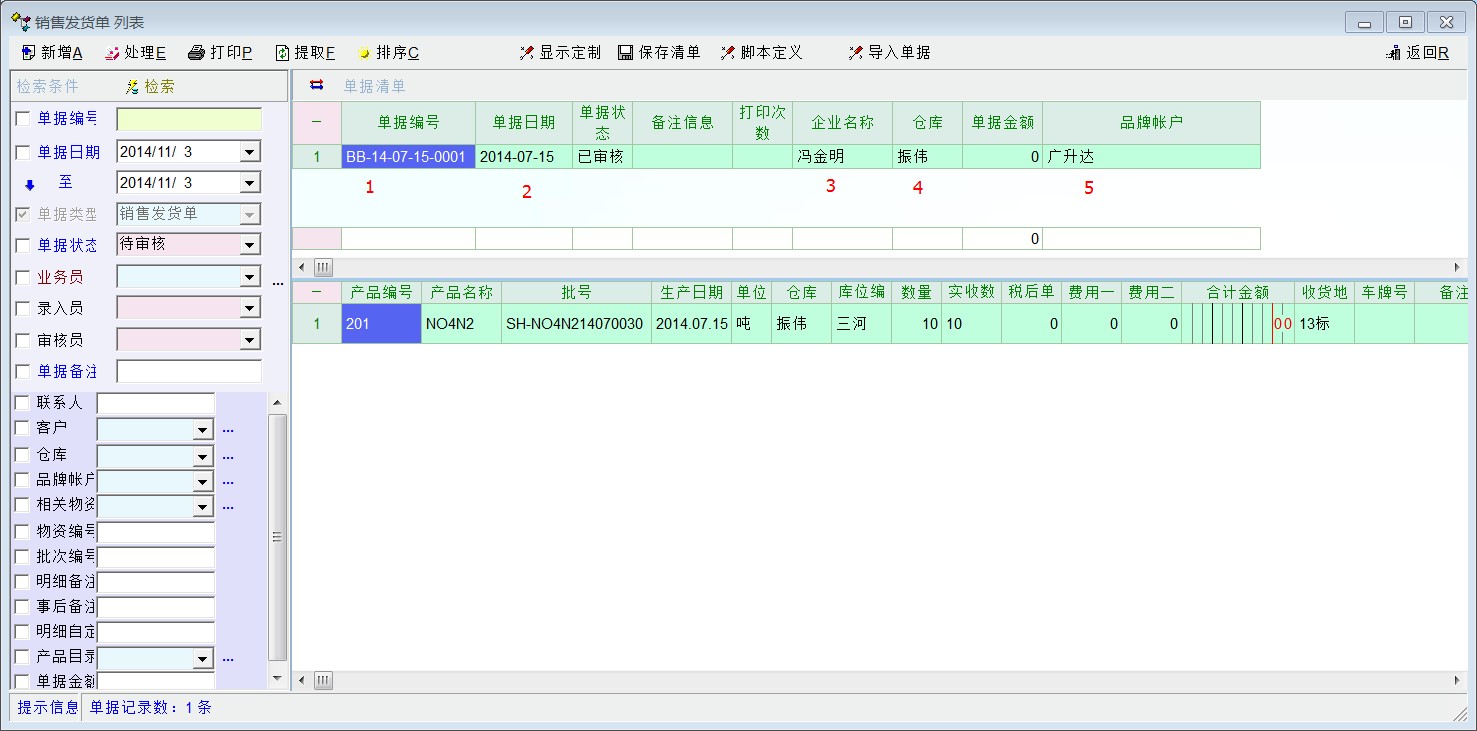
Task: Click the 单据编号 column header
Action: click(408, 123)
